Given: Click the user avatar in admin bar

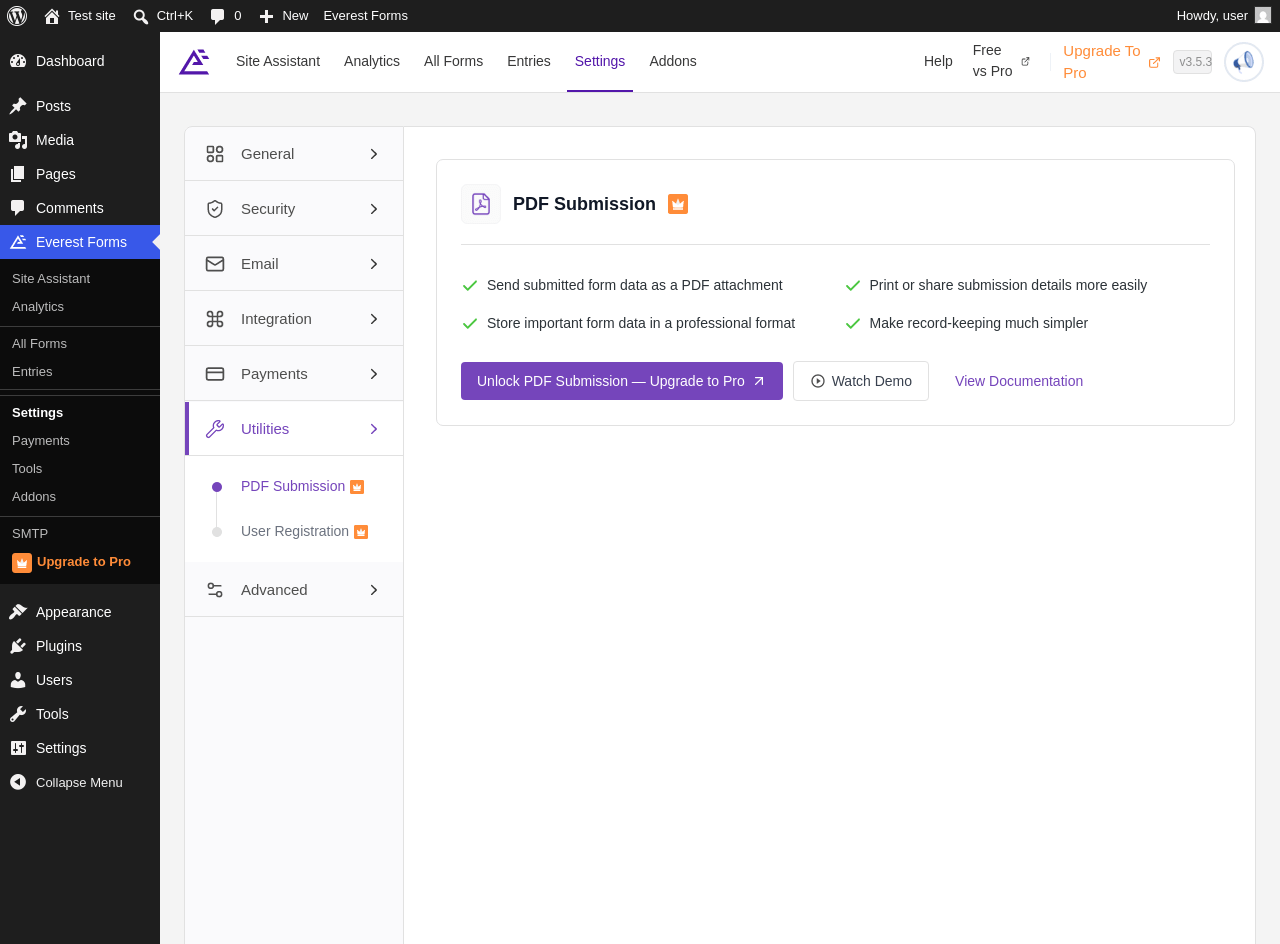Looking at the screenshot, I should coord(1263,15).
